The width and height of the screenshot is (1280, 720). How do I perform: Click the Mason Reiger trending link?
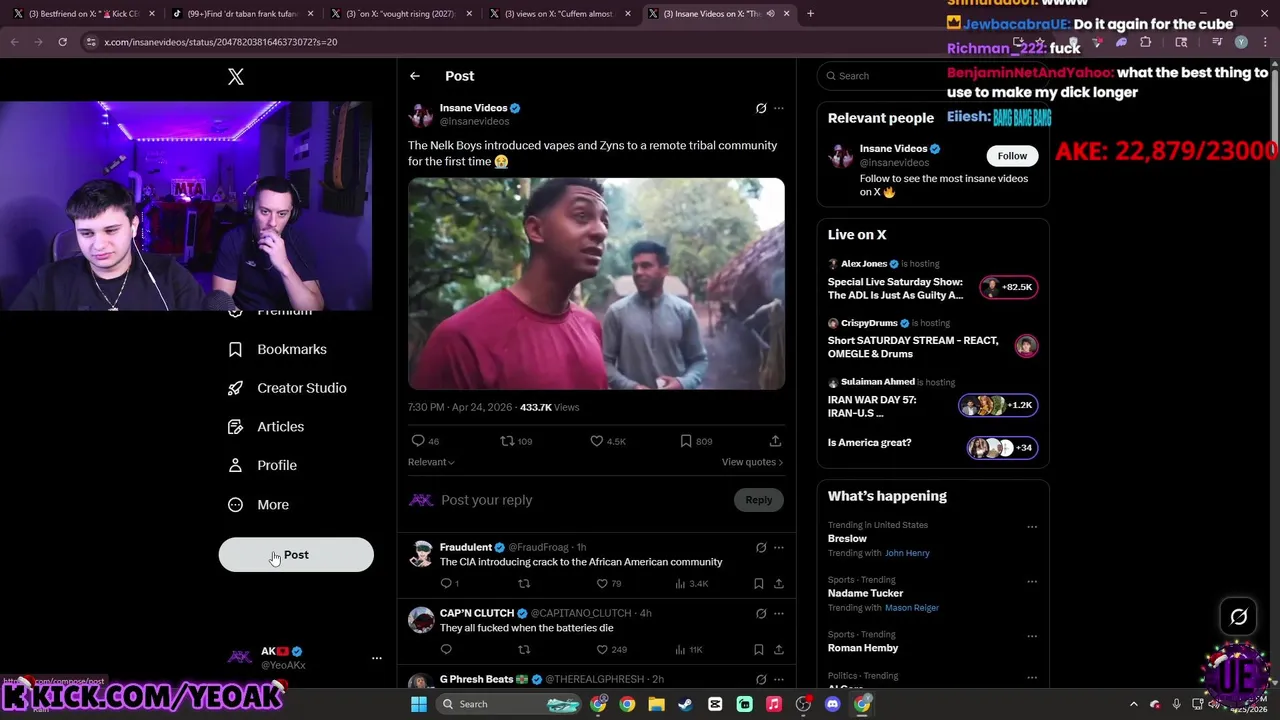click(x=912, y=608)
